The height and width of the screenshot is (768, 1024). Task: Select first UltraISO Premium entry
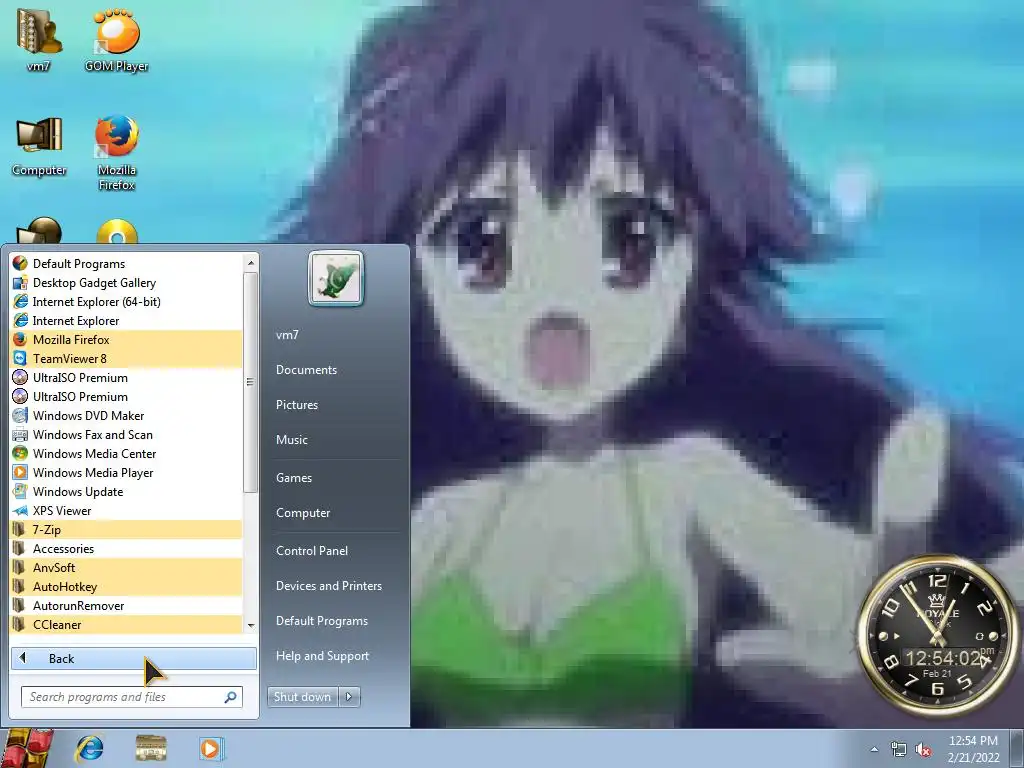click(127, 377)
